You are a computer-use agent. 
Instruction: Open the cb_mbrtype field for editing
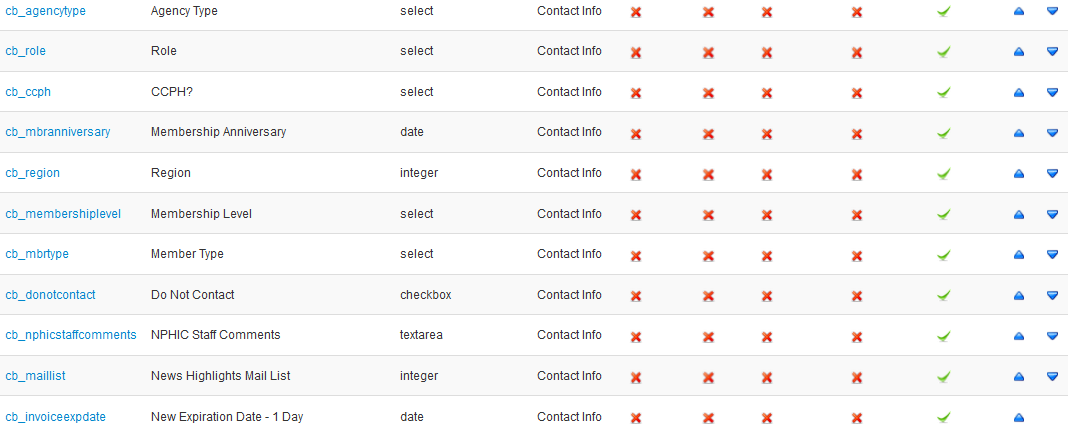[37, 254]
